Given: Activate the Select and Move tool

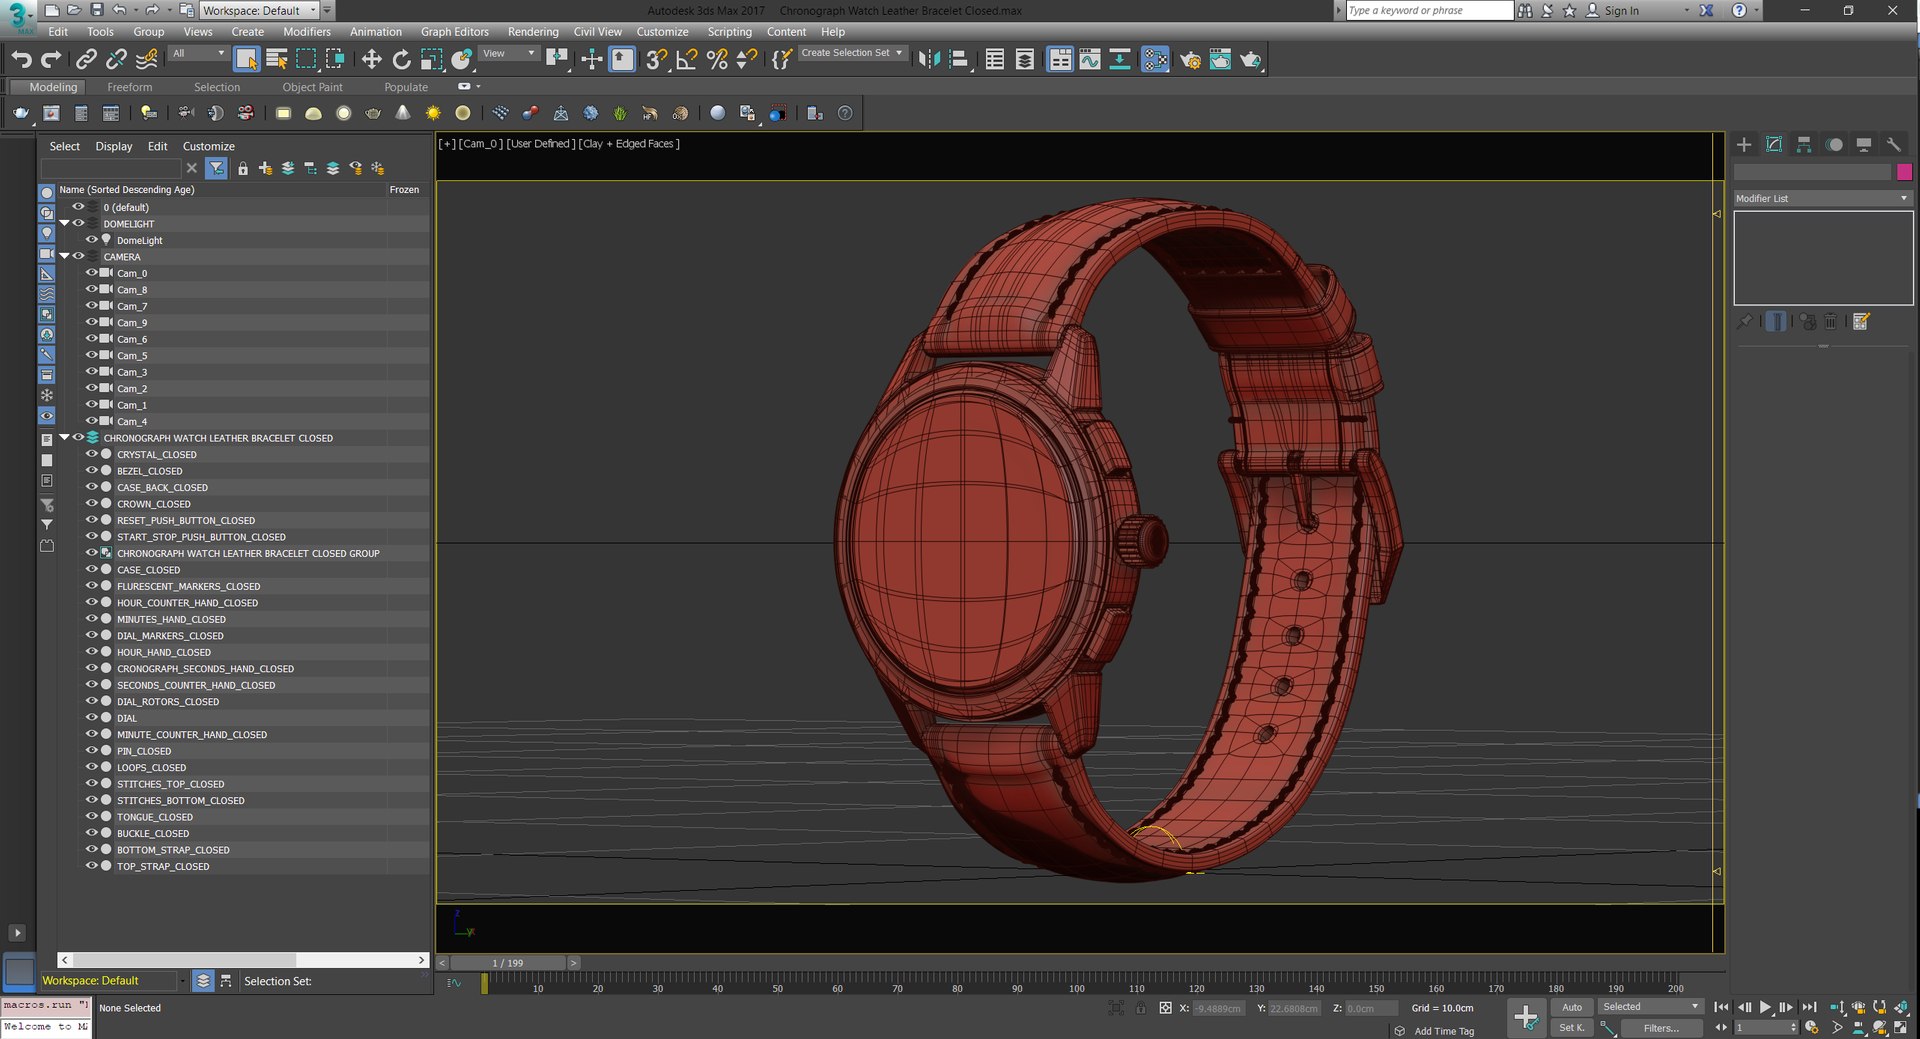Looking at the screenshot, I should click(x=371, y=60).
